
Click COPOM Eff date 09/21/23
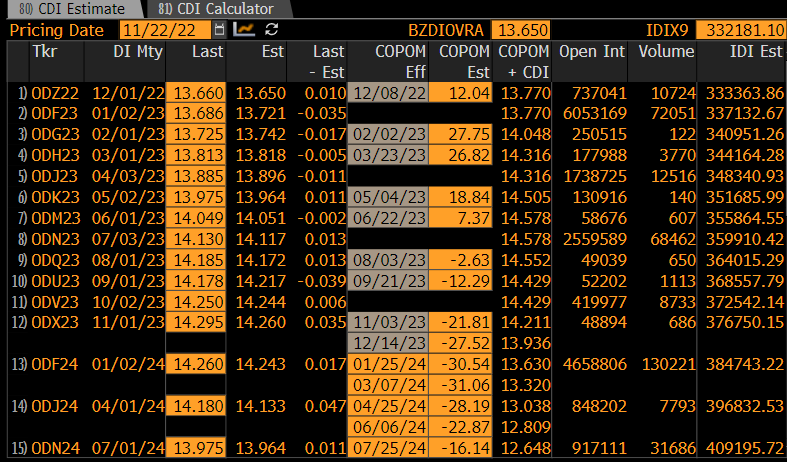point(388,281)
